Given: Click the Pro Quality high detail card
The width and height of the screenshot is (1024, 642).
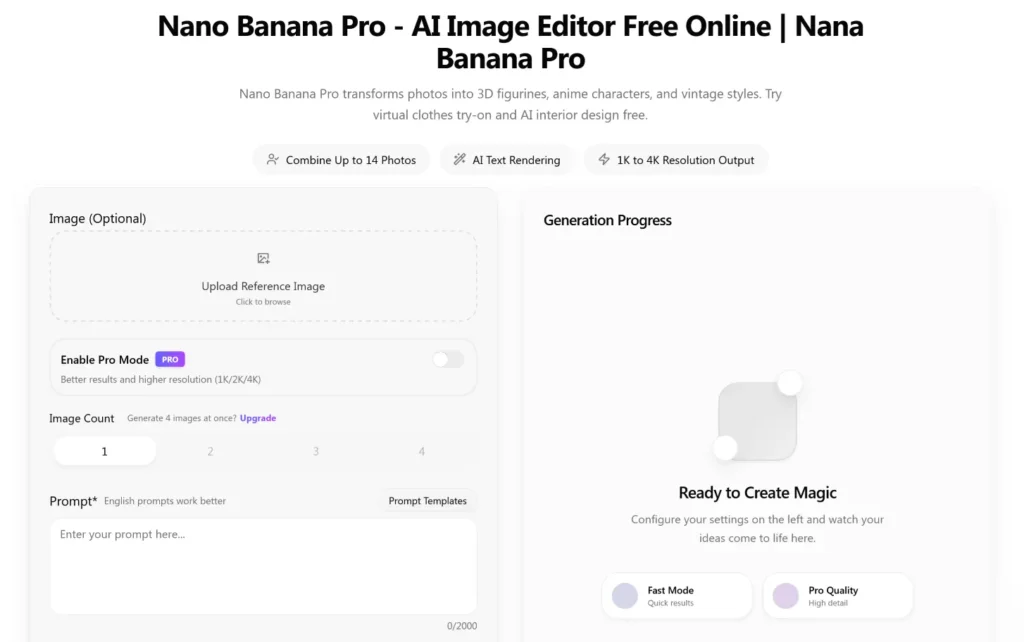Looking at the screenshot, I should pos(838,595).
